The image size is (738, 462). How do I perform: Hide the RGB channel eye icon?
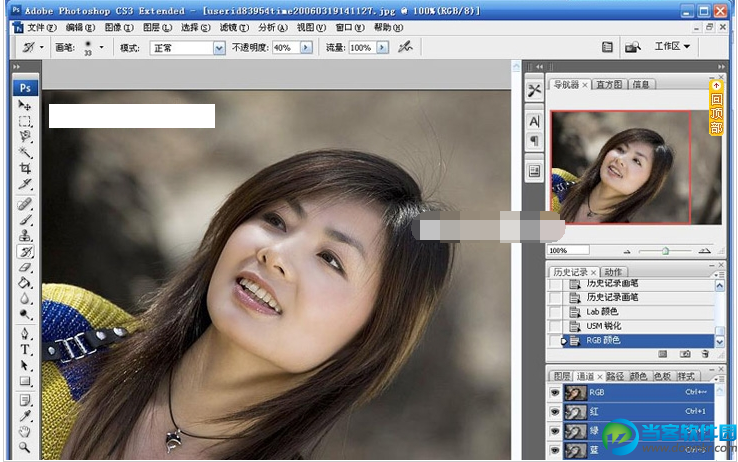554,393
